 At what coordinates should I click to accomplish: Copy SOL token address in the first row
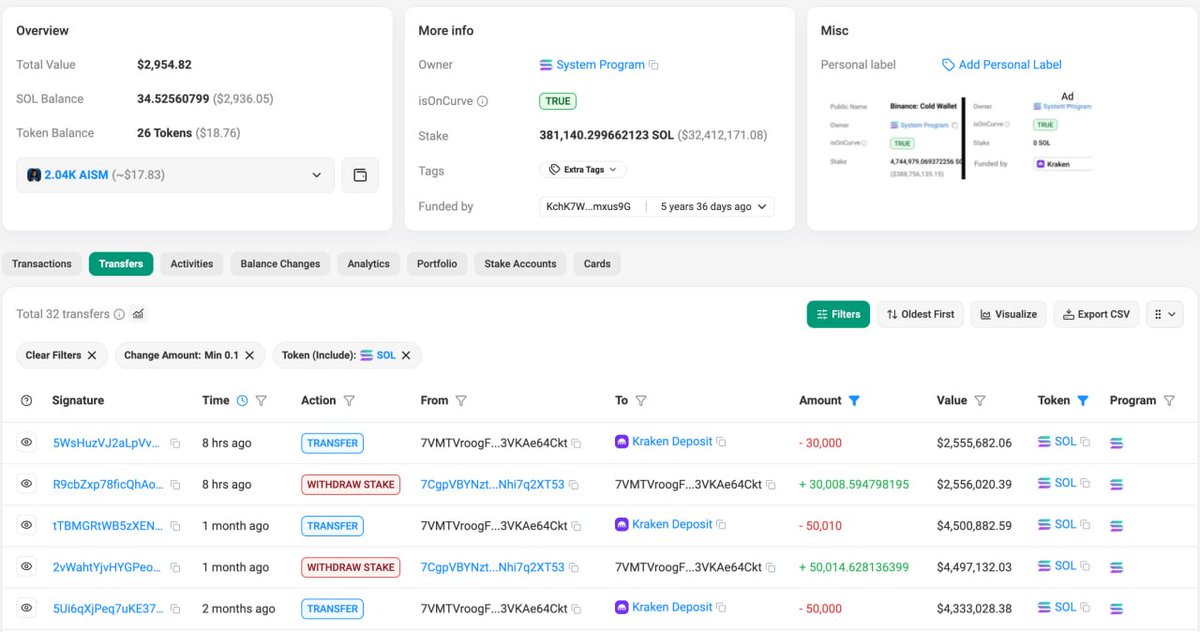pyautogui.click(x=1085, y=442)
